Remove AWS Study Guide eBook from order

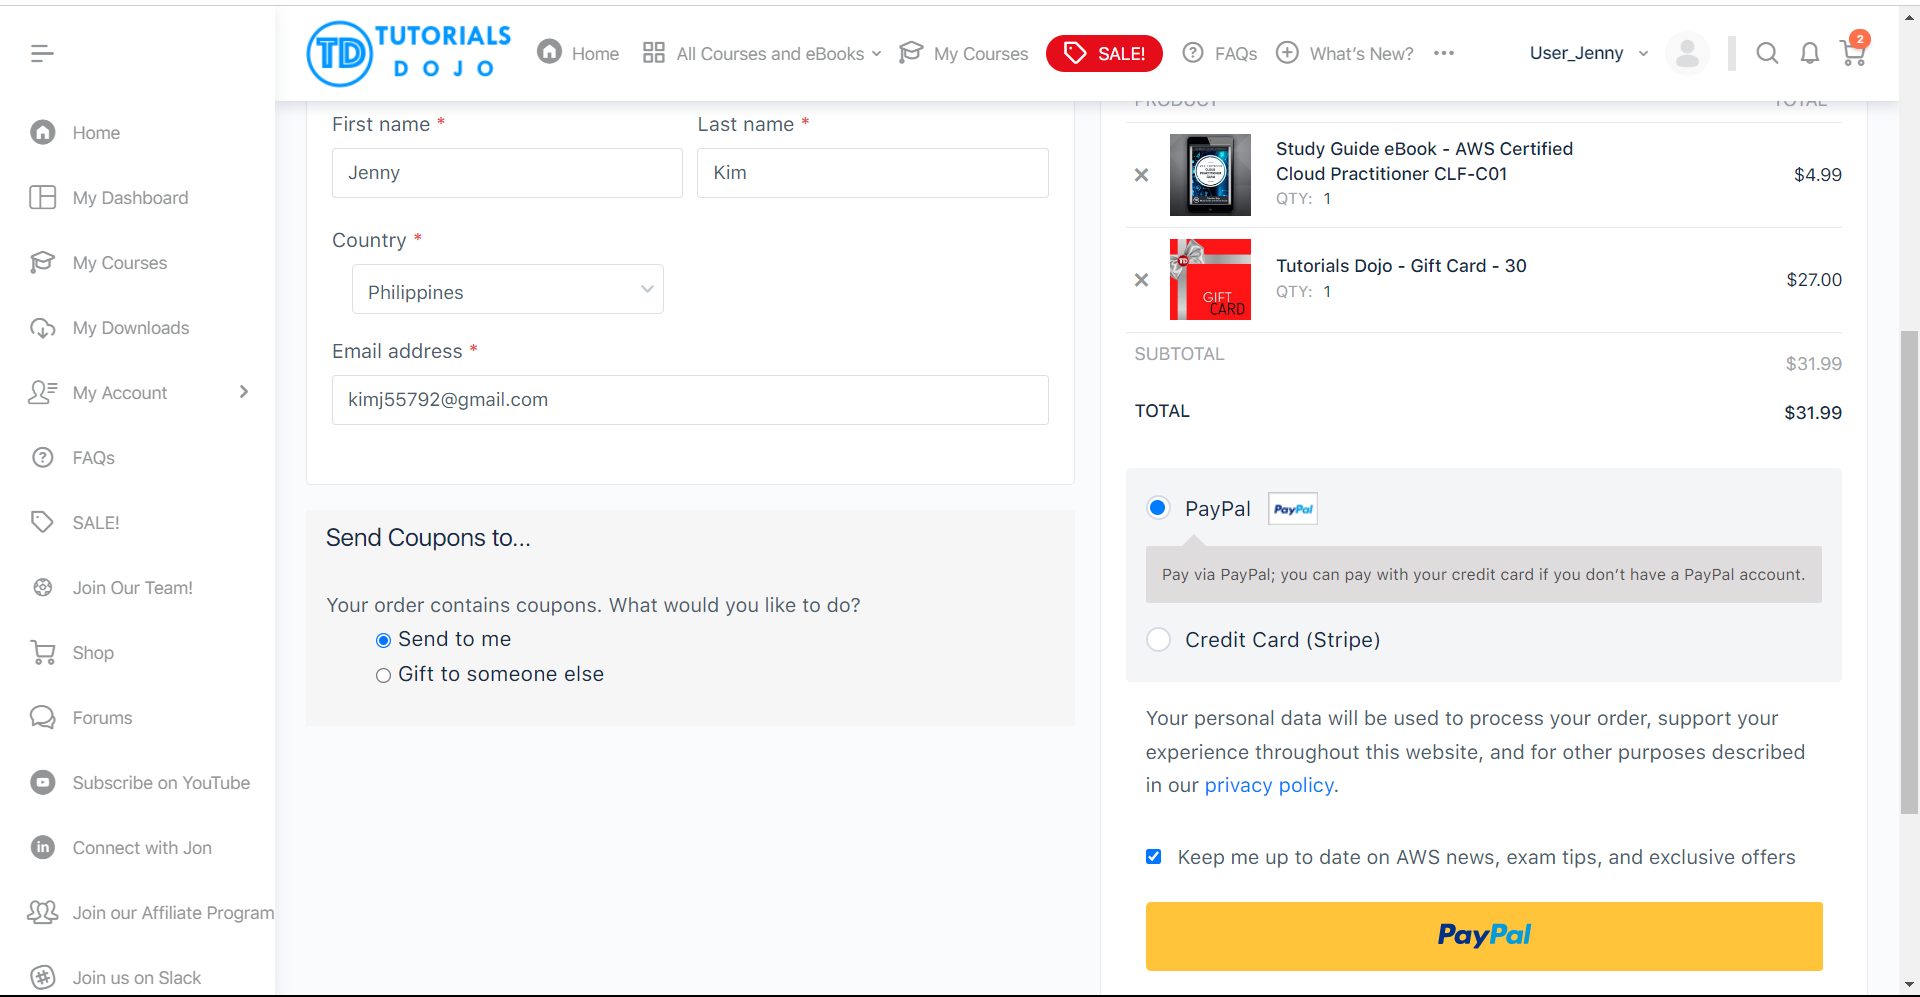(x=1141, y=175)
